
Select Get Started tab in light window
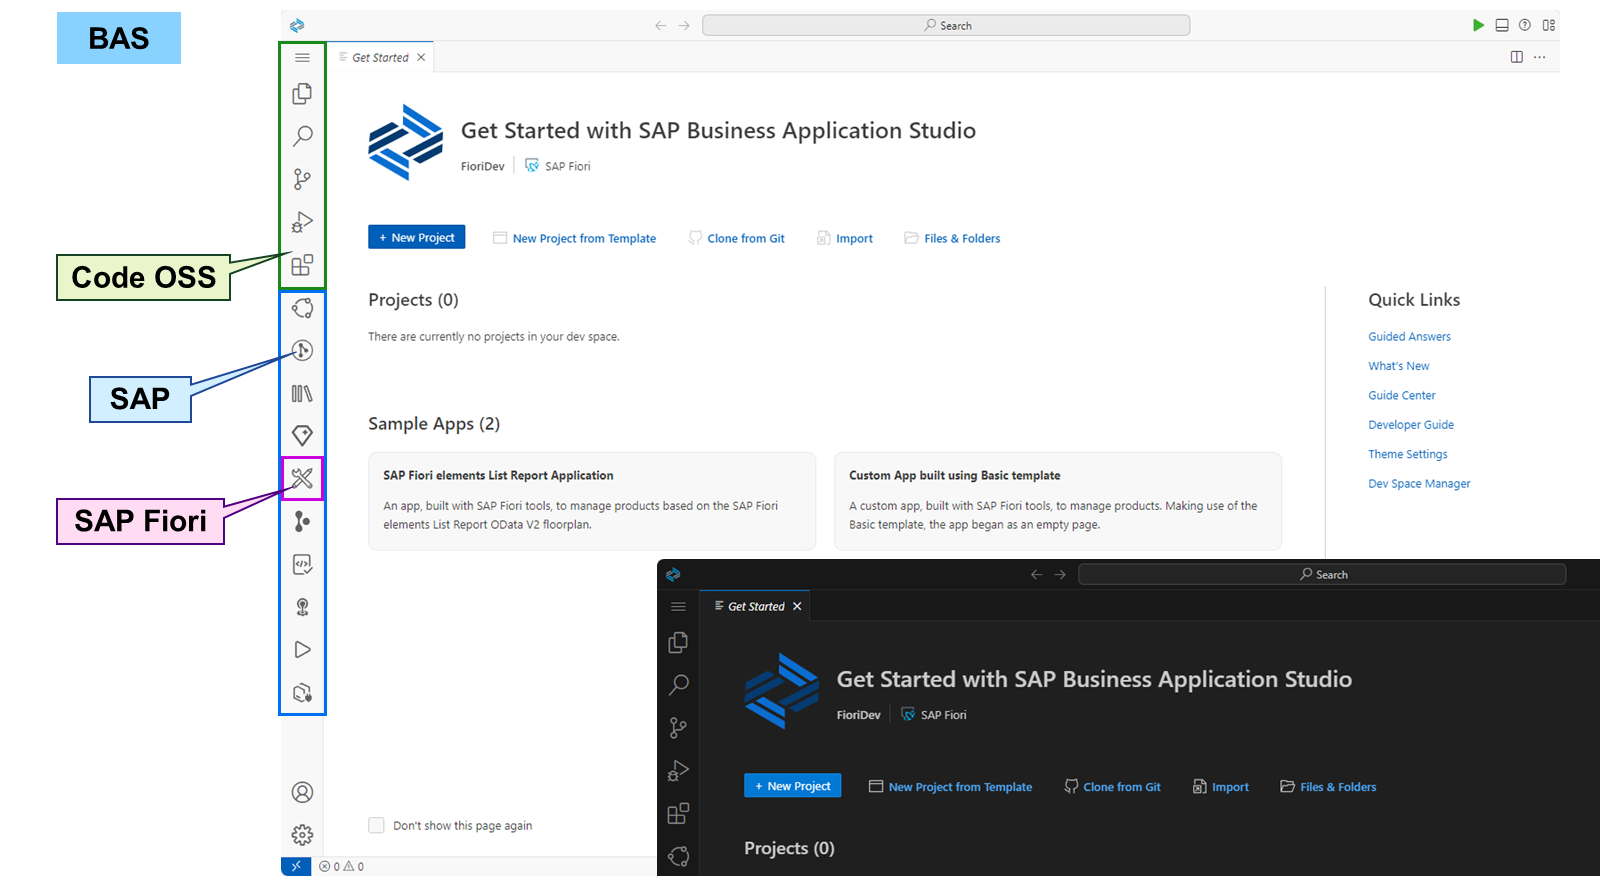tap(380, 57)
